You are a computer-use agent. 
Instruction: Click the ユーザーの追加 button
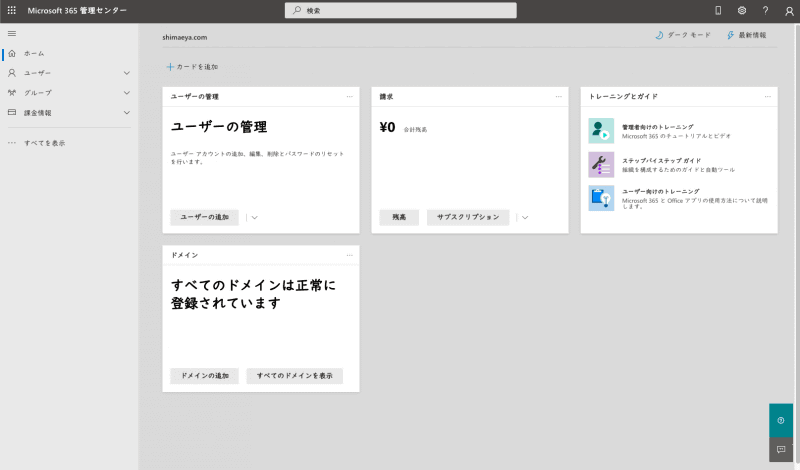click(205, 217)
